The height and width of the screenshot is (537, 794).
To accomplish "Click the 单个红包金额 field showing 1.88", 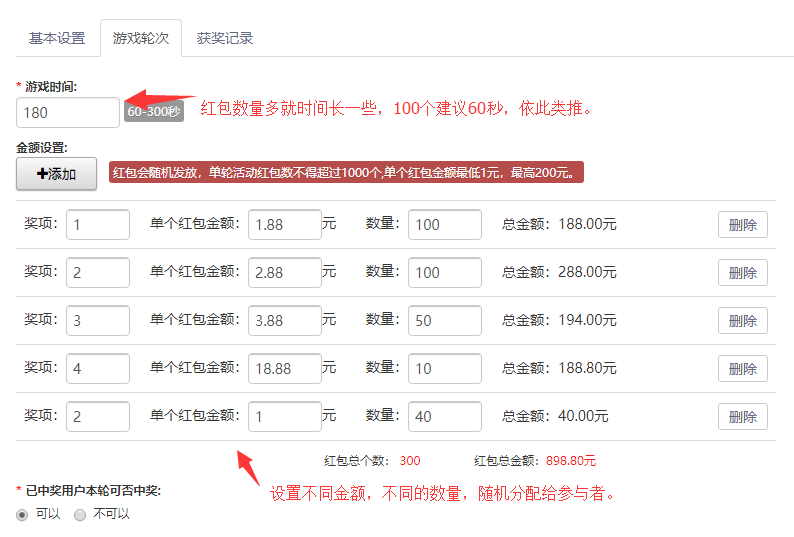I will [x=284, y=225].
